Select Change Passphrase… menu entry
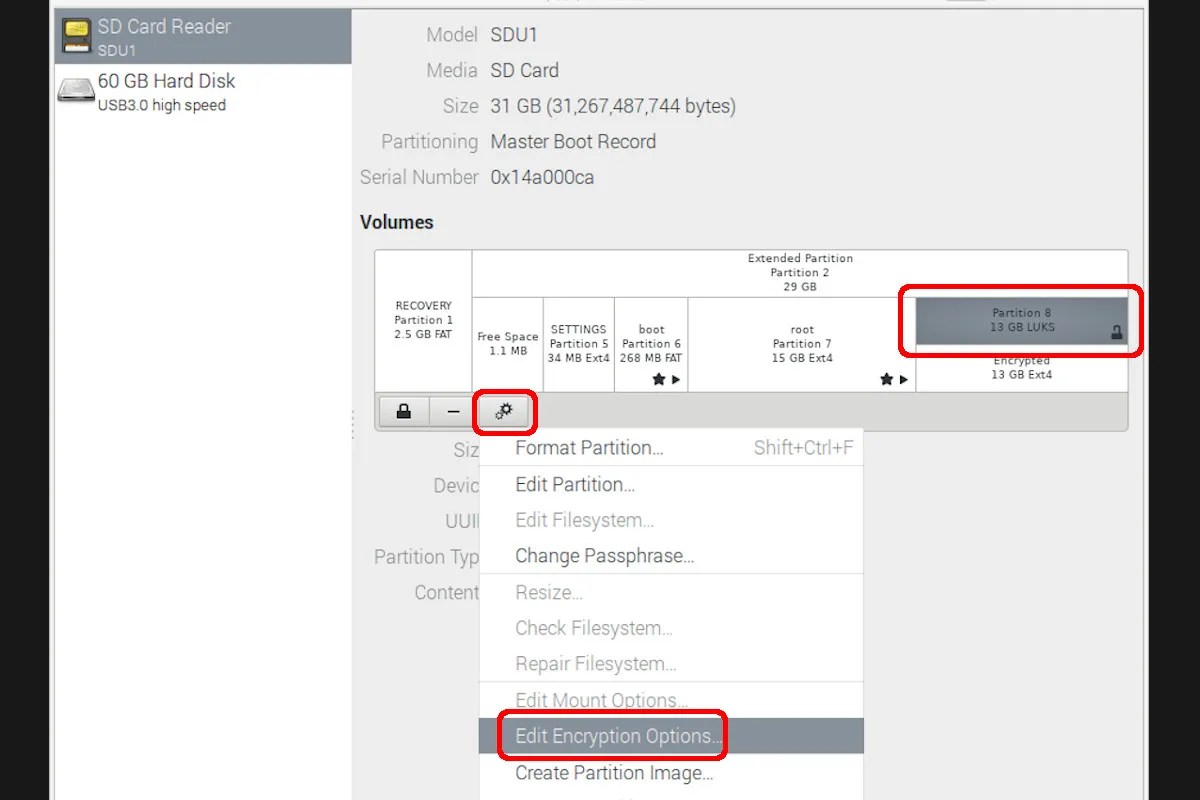The height and width of the screenshot is (800, 1200). pos(671,556)
